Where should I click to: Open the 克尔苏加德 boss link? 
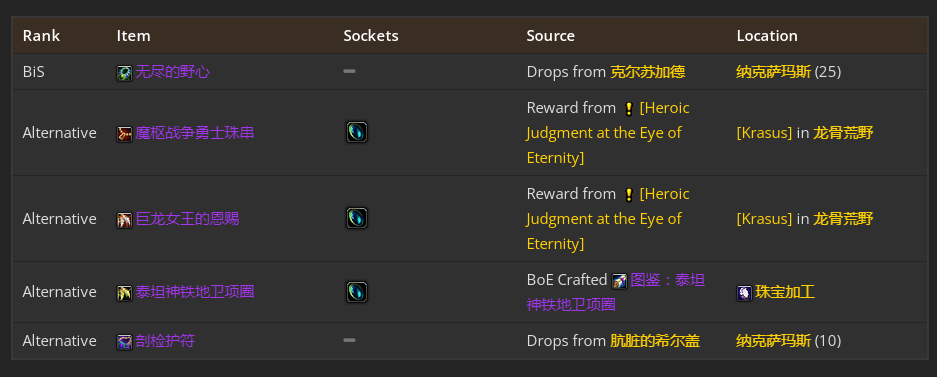coord(647,72)
